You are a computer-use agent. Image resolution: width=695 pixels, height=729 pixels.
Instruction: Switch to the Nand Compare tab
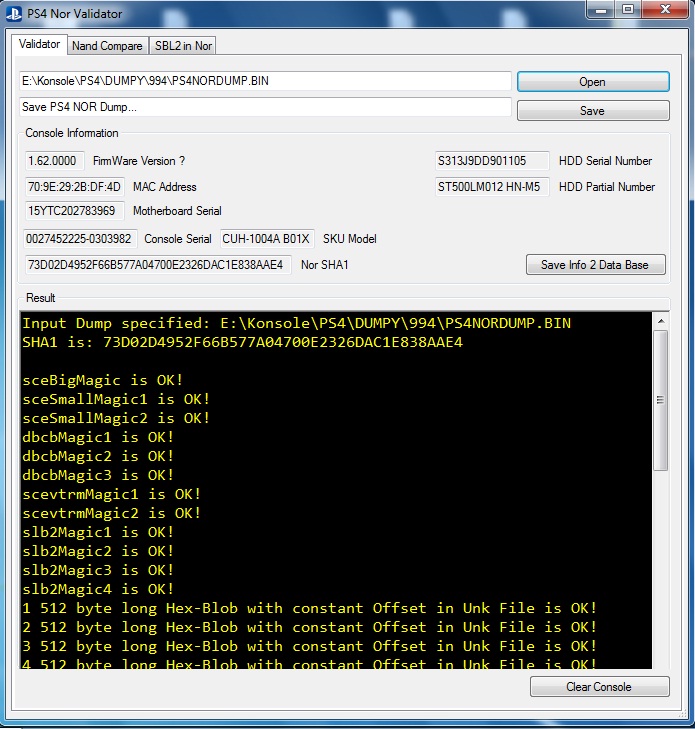coord(107,46)
